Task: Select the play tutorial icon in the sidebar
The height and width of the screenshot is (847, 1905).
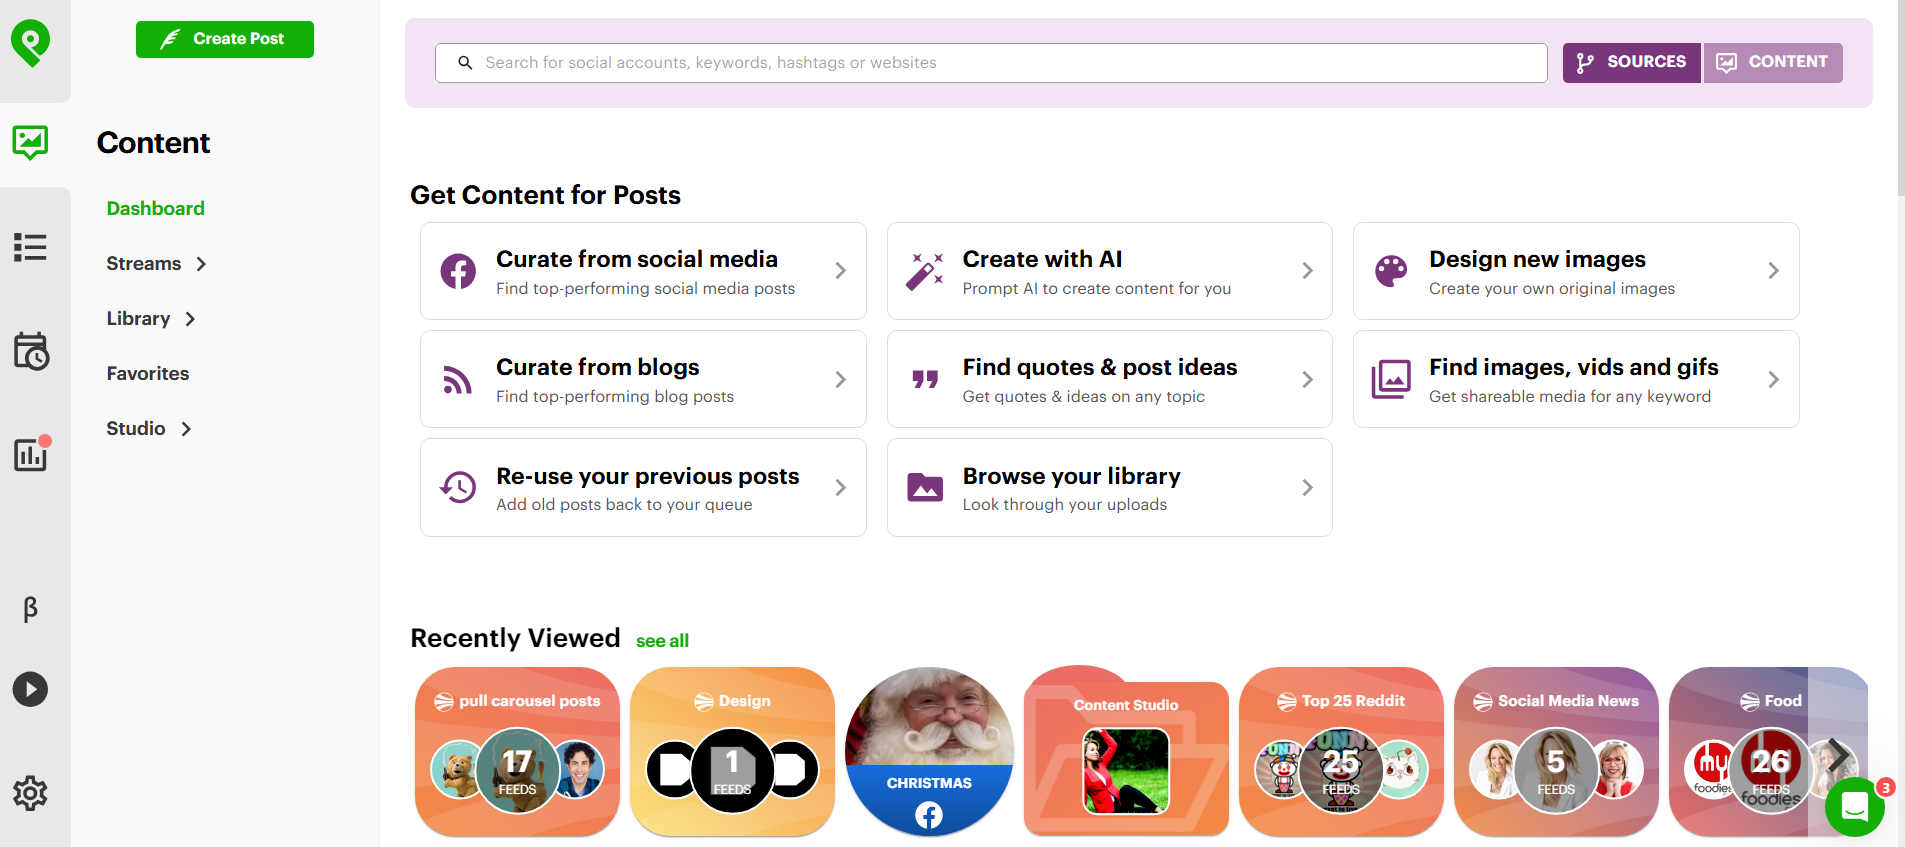Action: (30, 689)
